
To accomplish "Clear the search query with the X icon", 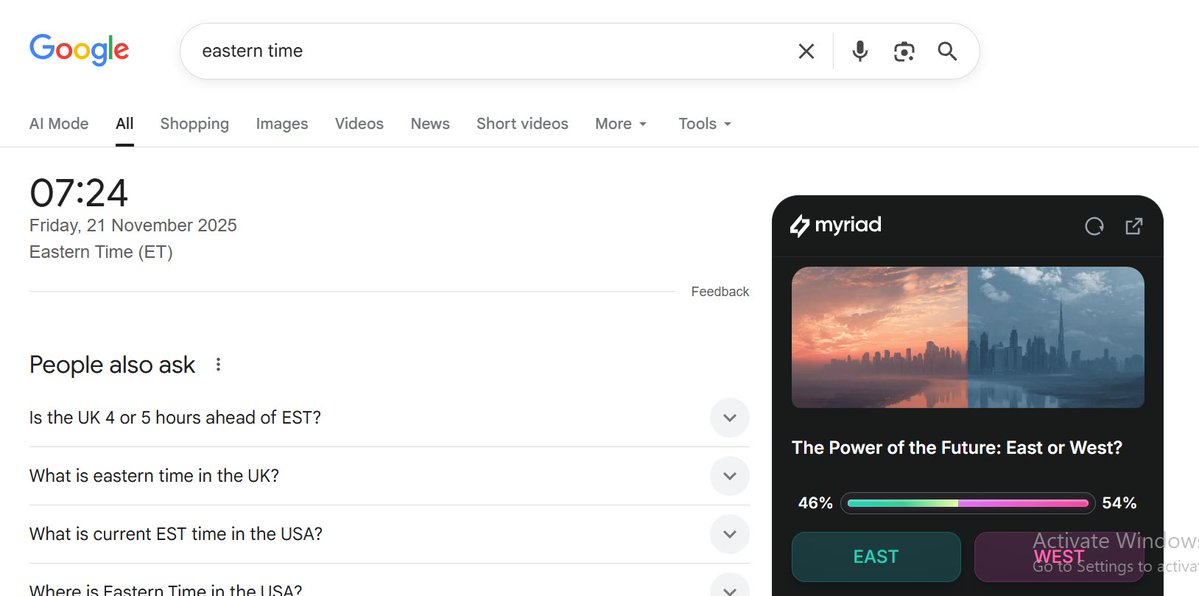I will pos(806,50).
